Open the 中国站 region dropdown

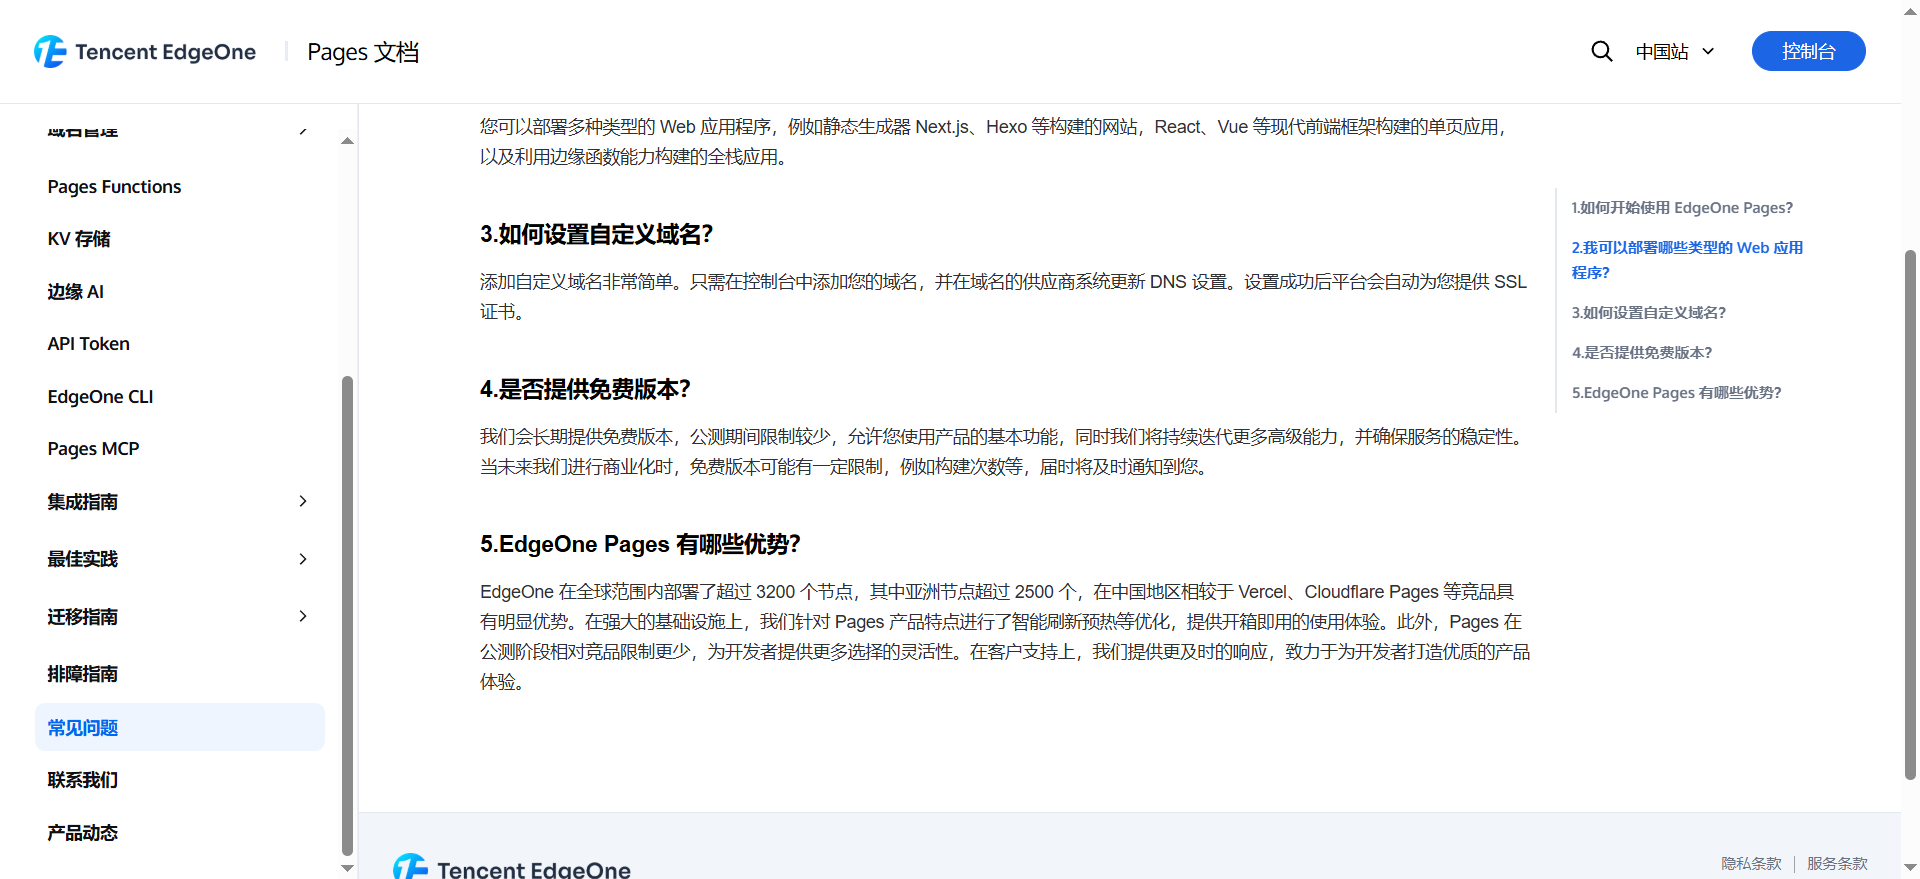1675,51
